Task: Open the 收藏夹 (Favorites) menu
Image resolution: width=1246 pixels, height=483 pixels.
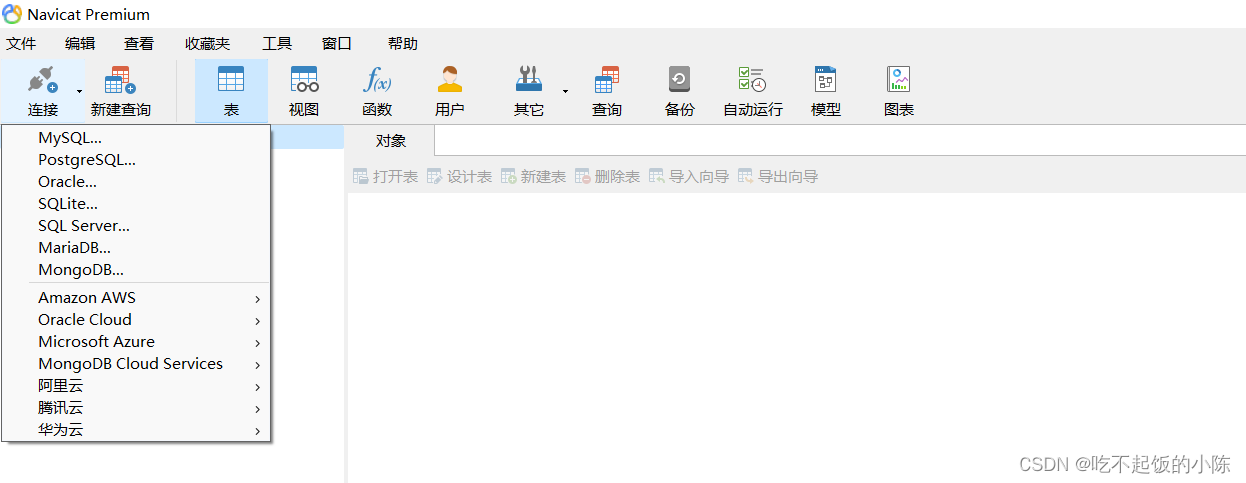Action: pyautogui.click(x=207, y=43)
